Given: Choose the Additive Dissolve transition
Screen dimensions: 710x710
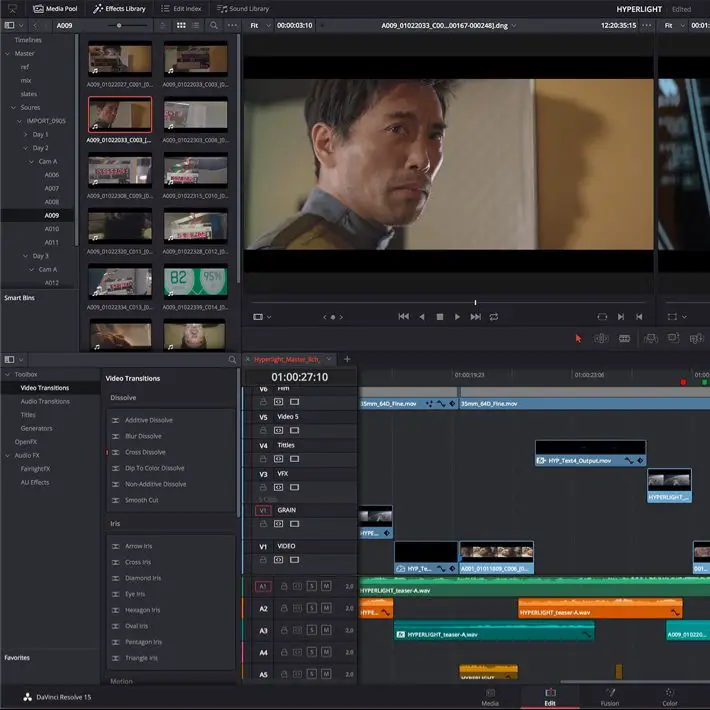Looking at the screenshot, I should pos(149,420).
